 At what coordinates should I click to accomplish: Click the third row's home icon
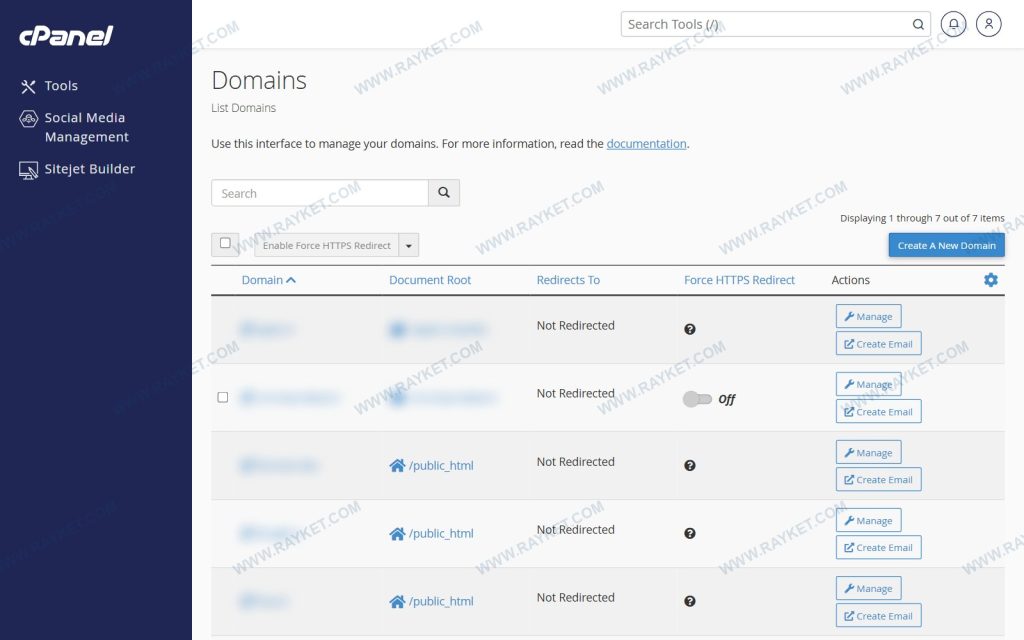(x=397, y=466)
